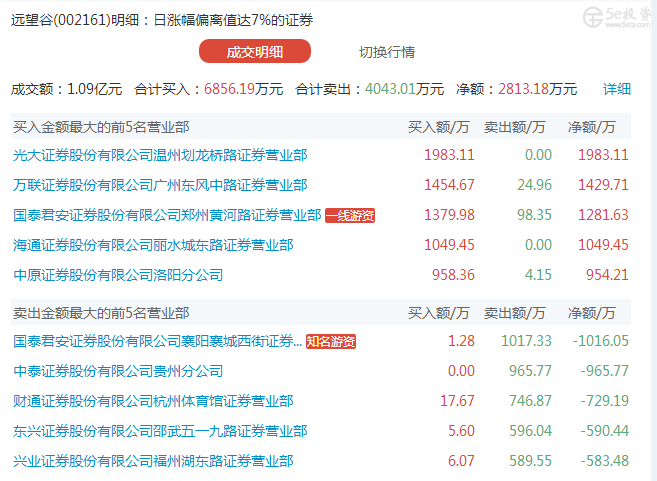
Task: Click 万联证券 sell amount 24.96
Action: [534, 185]
